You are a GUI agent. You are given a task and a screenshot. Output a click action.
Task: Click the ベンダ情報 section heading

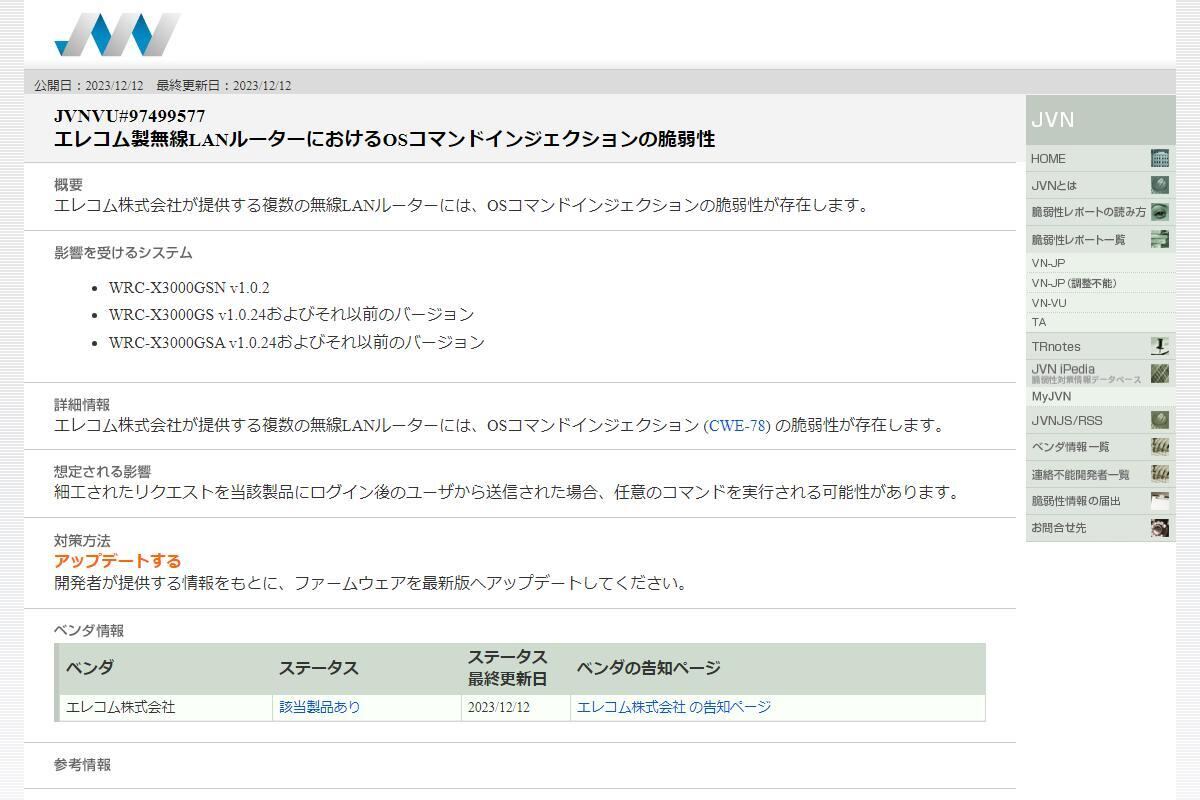[89, 631]
